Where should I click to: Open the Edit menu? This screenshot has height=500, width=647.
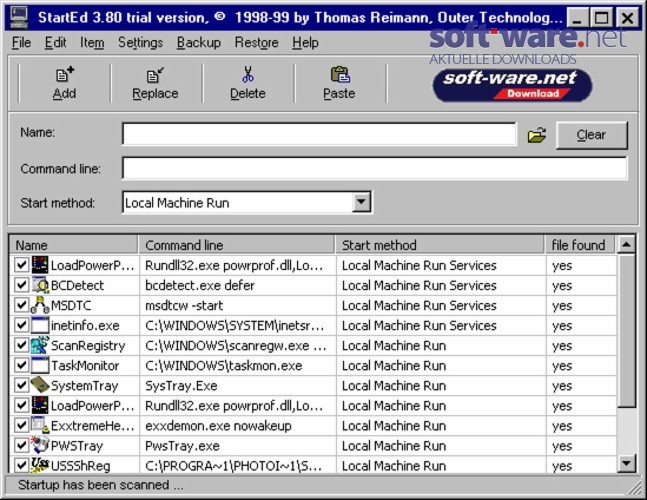pos(55,42)
